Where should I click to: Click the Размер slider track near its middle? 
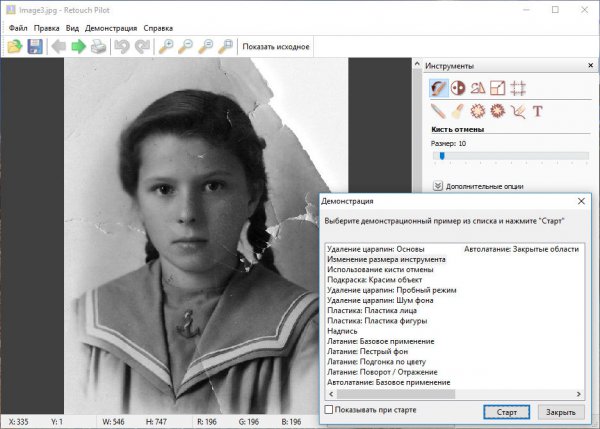pyautogui.click(x=511, y=156)
